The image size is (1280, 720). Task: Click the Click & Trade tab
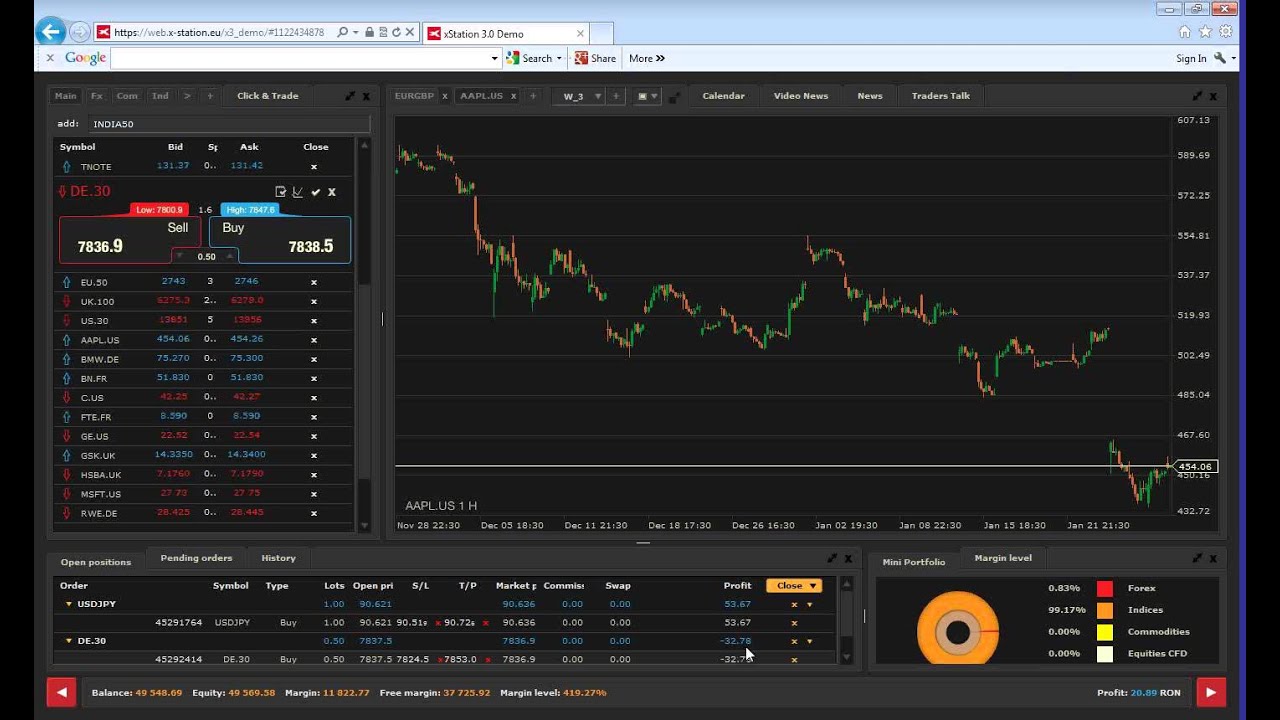267,96
